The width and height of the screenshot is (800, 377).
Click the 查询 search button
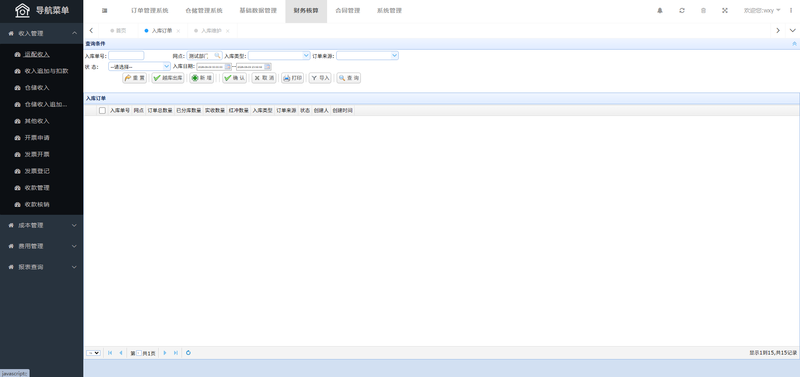click(x=348, y=78)
